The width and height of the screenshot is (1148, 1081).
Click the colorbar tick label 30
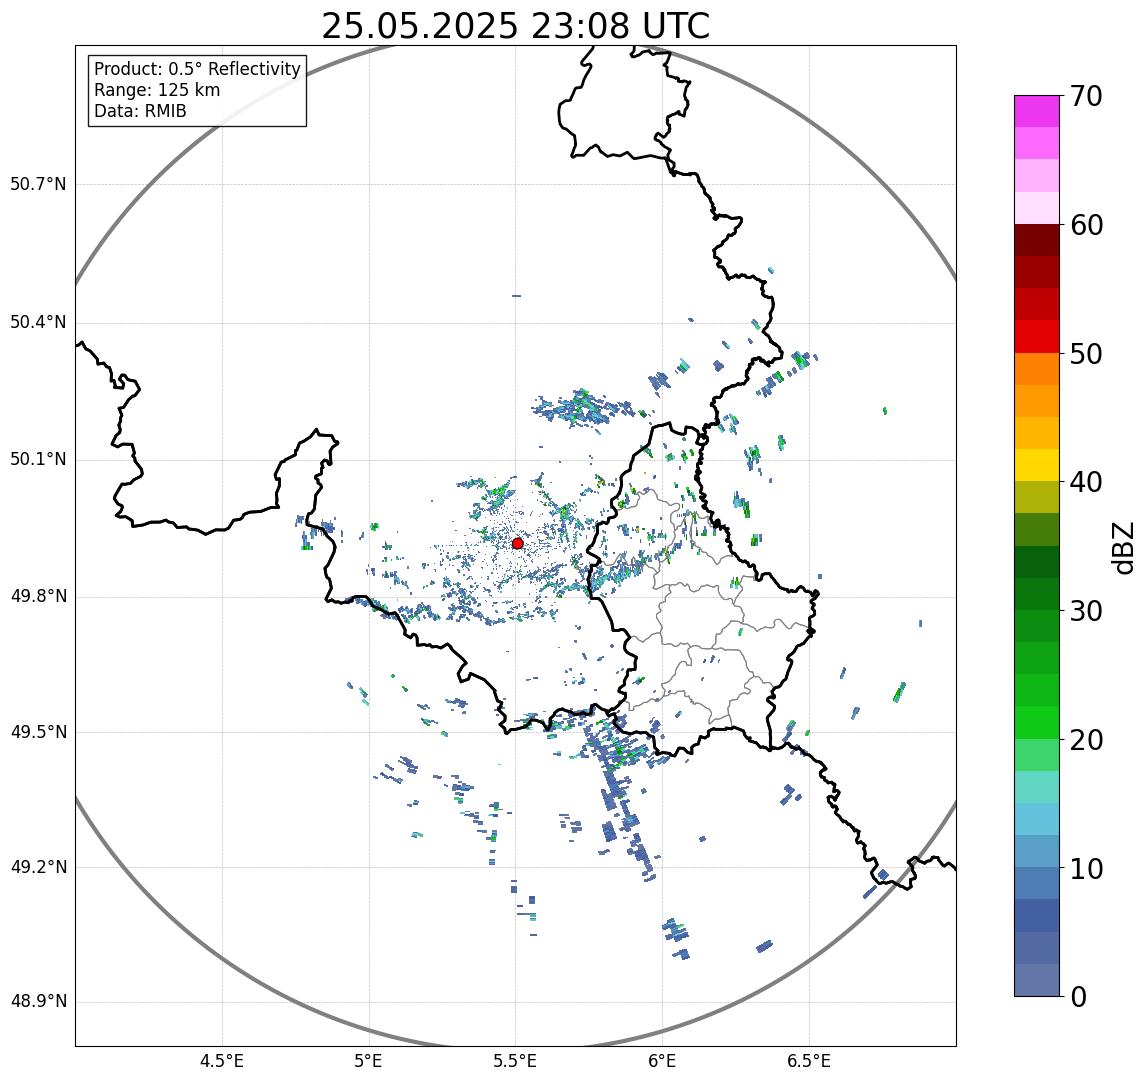tap(1086, 611)
